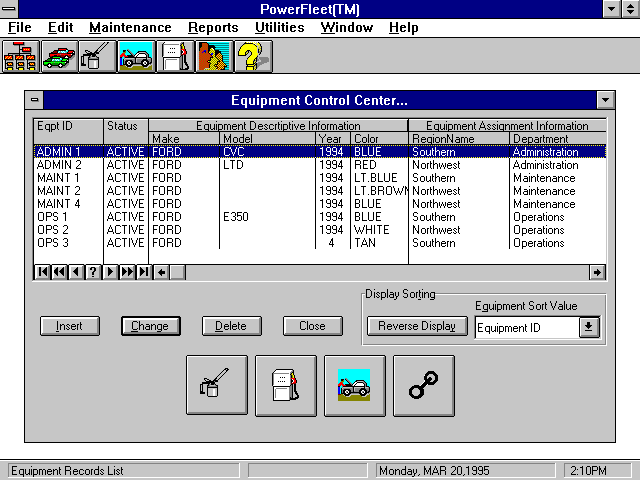The width and height of the screenshot is (640, 480).
Task: Jump to last record with the navigation arrow
Action: [143, 272]
